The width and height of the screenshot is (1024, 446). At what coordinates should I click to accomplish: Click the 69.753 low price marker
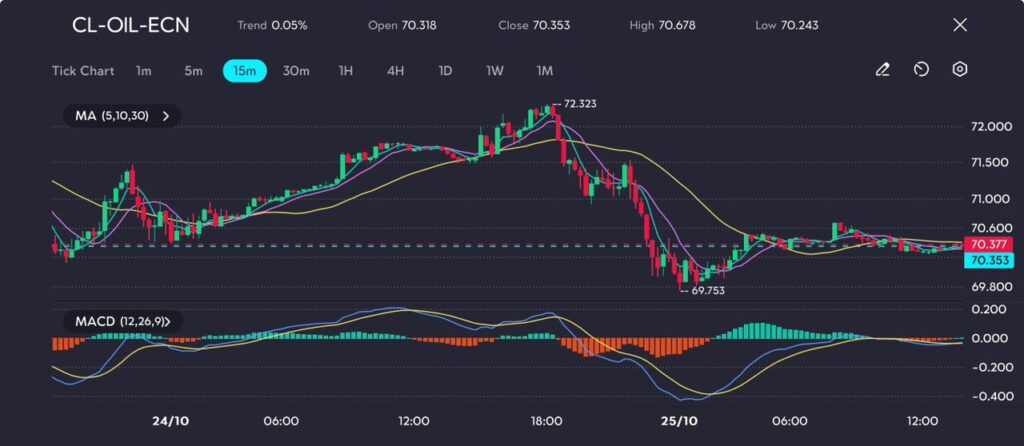707,290
